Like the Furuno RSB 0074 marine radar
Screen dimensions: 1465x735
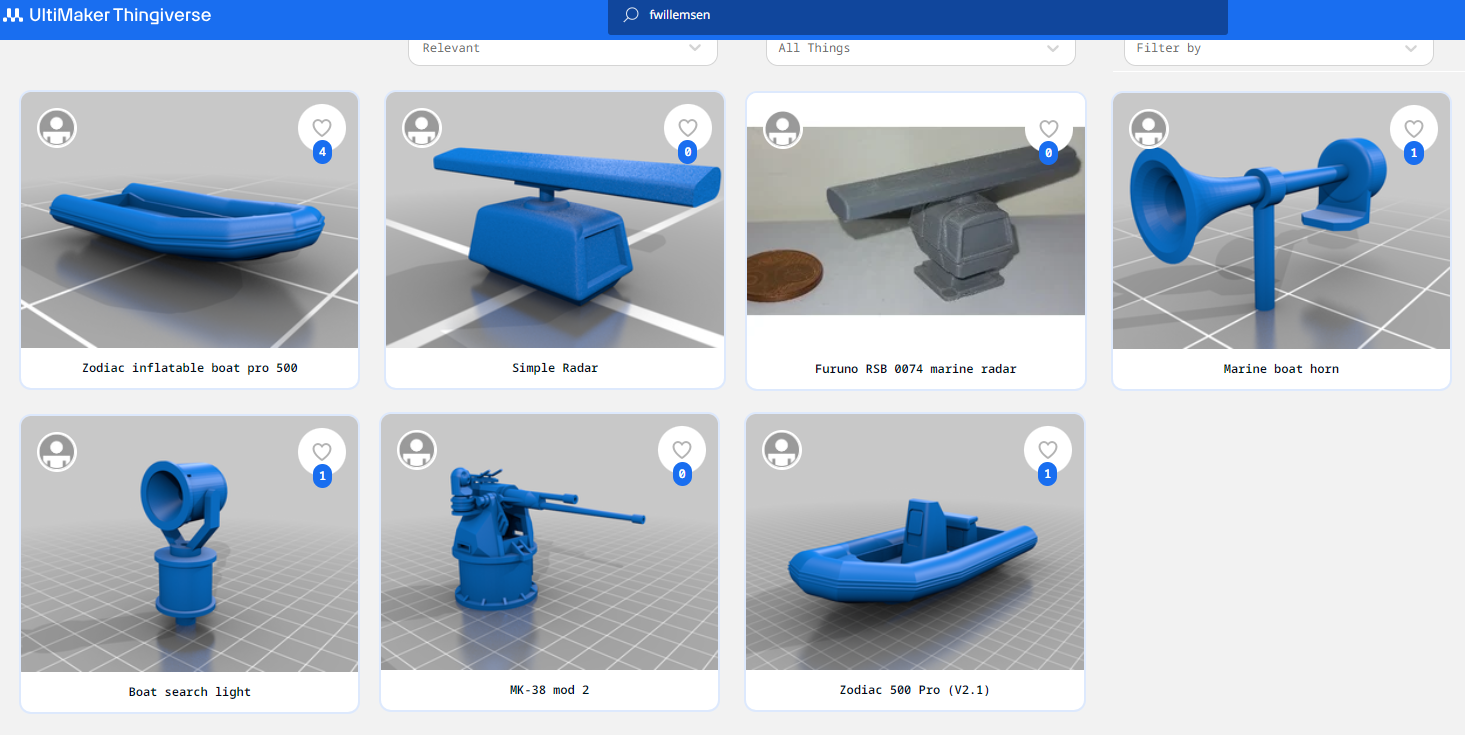point(1049,129)
